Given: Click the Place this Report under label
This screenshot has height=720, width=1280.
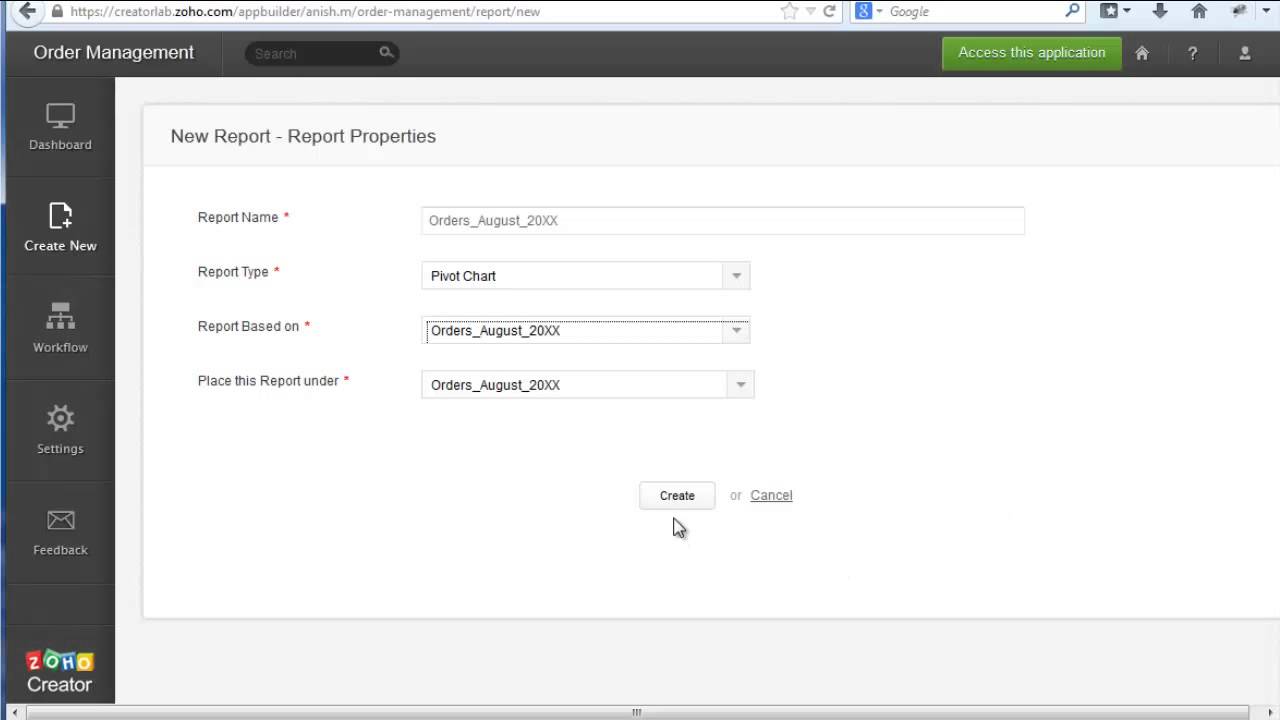Looking at the screenshot, I should 268,381.
